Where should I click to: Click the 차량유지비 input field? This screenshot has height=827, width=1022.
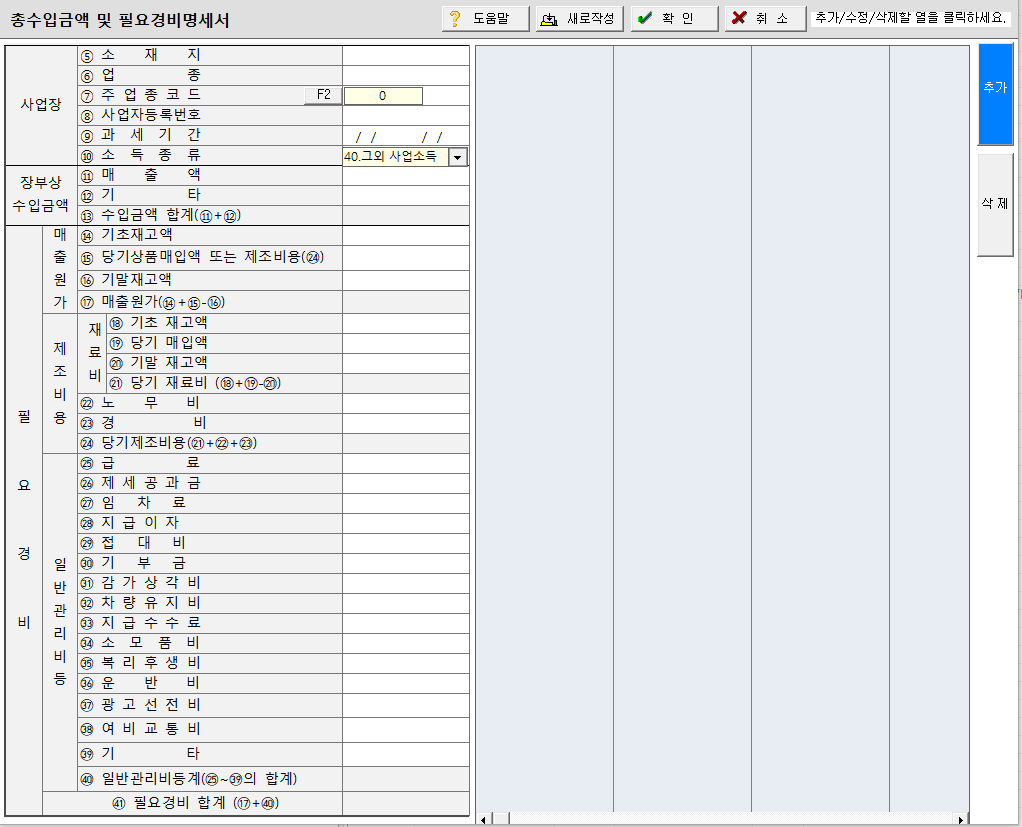[405, 603]
